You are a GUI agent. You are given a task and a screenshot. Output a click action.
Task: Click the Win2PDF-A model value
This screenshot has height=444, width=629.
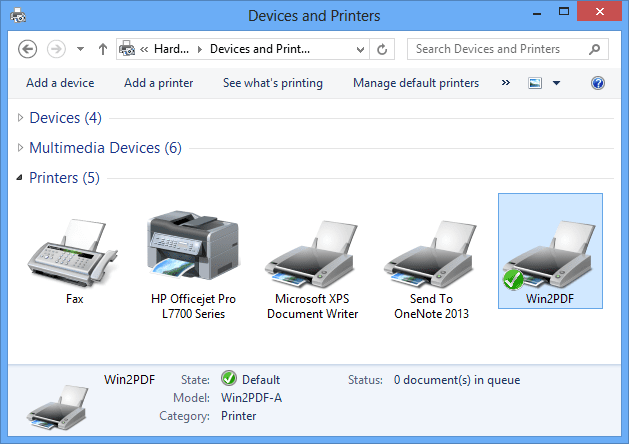tap(252, 398)
